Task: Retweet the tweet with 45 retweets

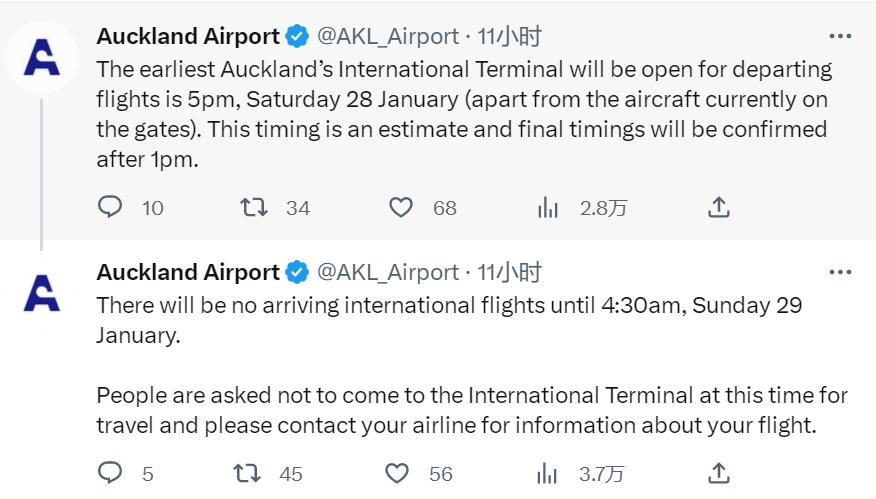Action: pyautogui.click(x=246, y=473)
